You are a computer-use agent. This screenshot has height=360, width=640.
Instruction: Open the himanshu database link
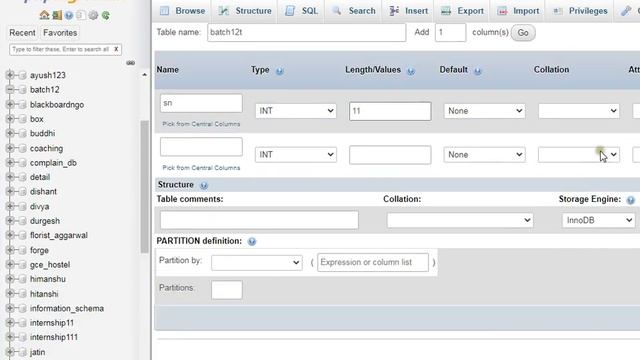click(48, 279)
